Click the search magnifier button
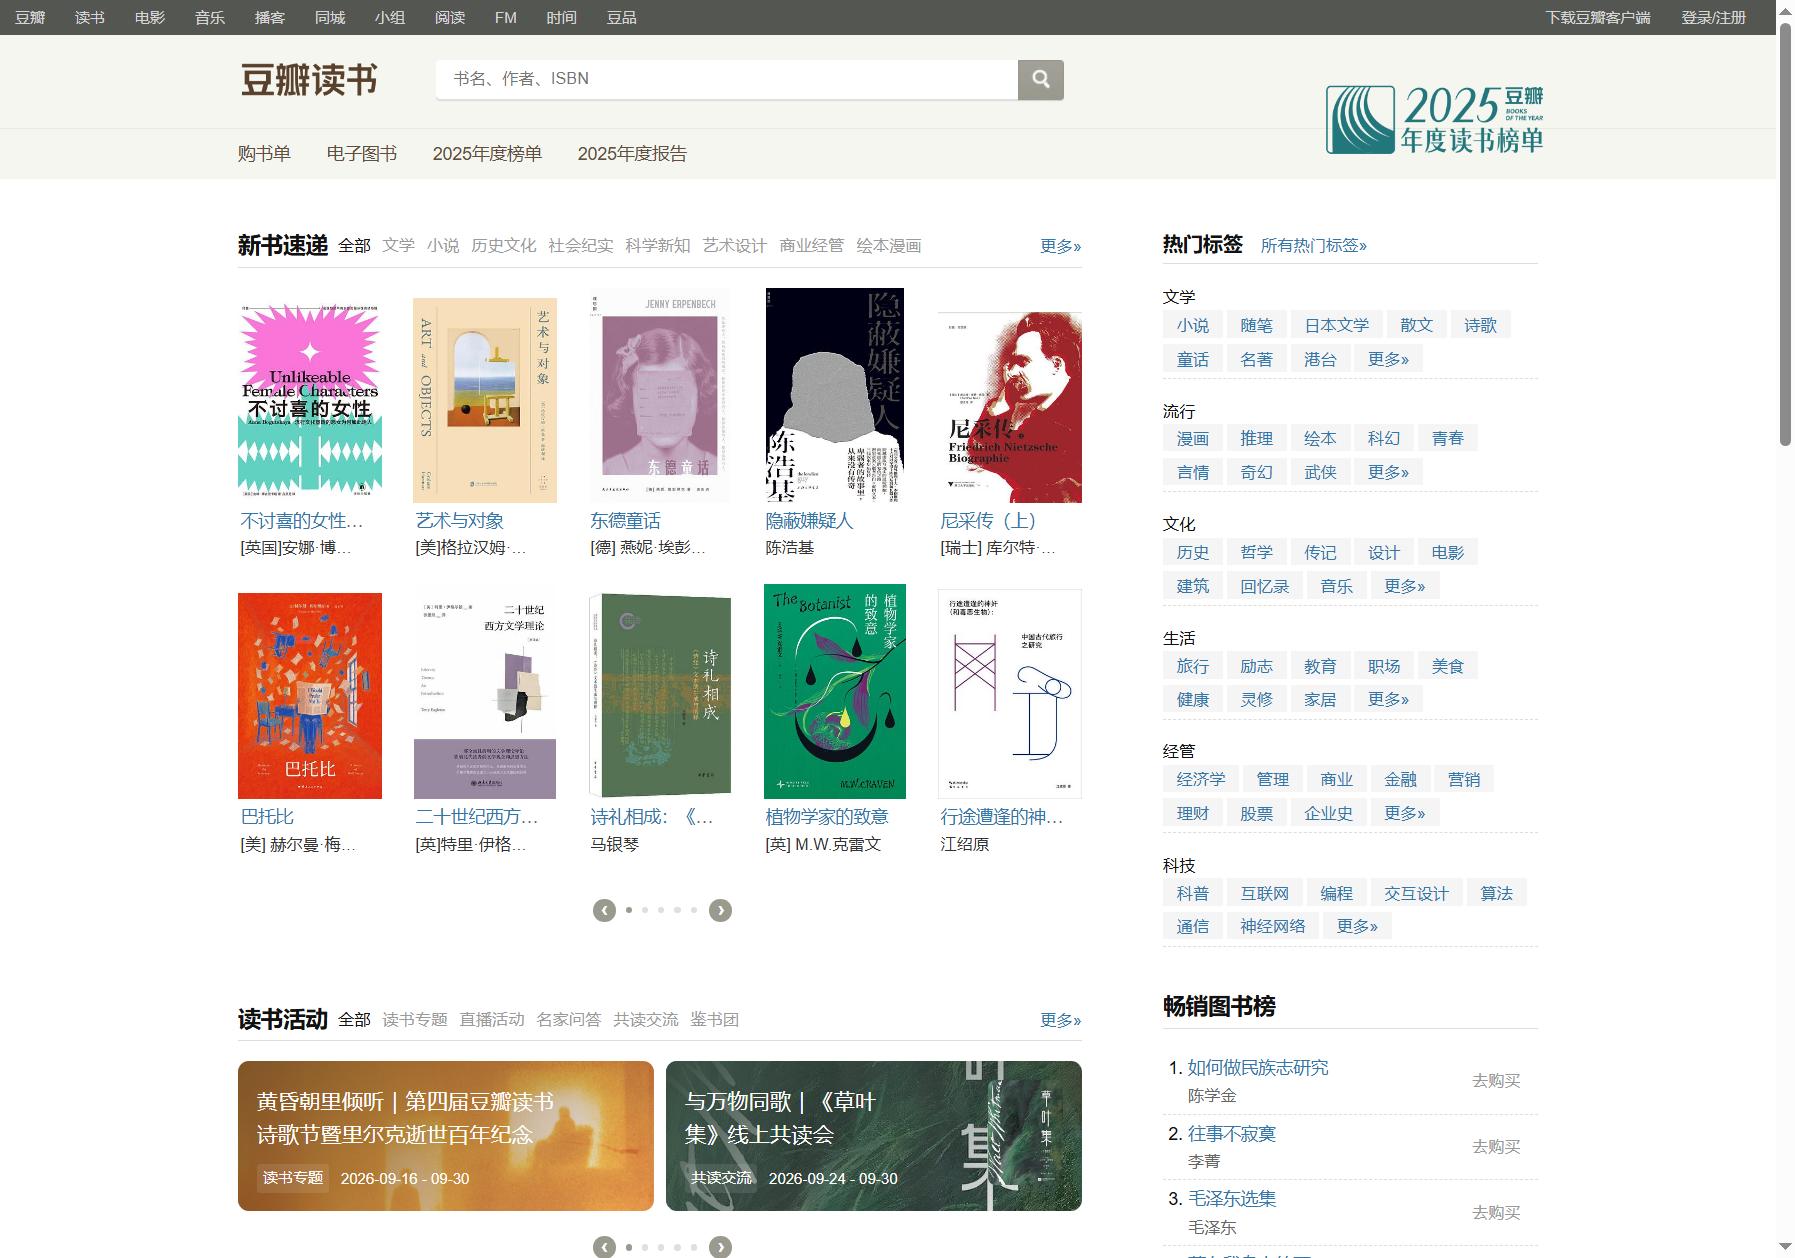Viewport: 1795px width, 1258px height. [x=1040, y=79]
